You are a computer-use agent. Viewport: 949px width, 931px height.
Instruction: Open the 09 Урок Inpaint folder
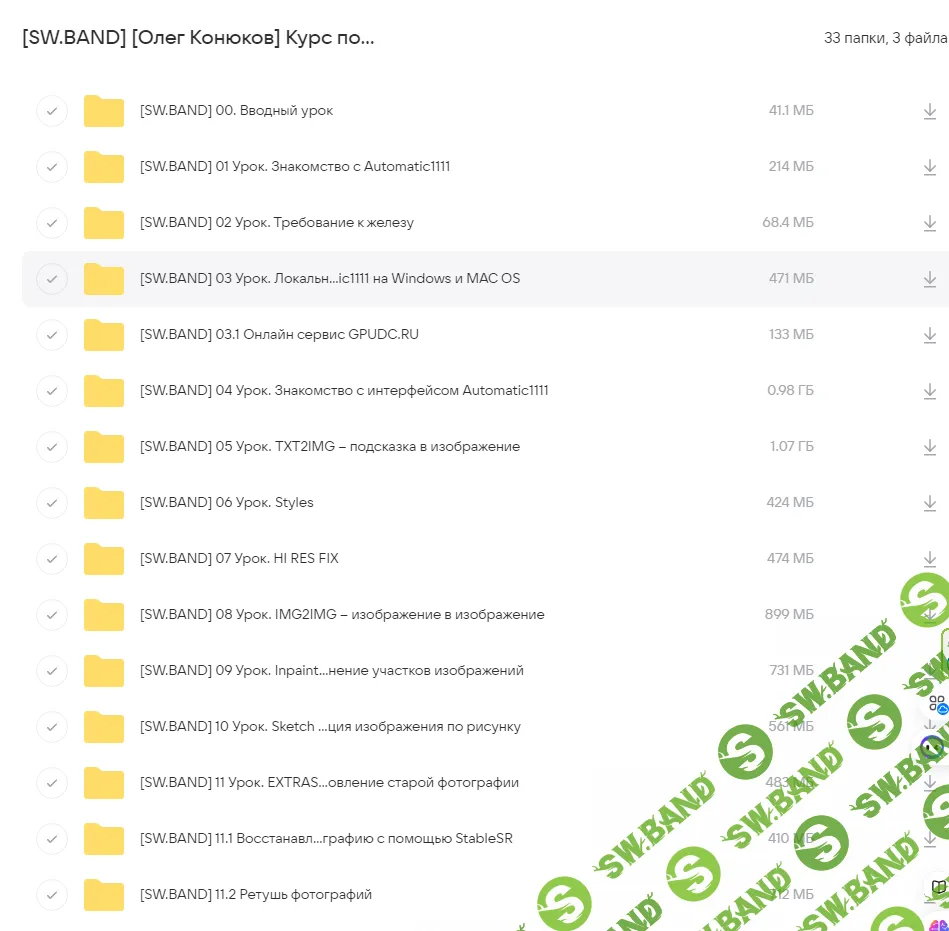coord(331,670)
